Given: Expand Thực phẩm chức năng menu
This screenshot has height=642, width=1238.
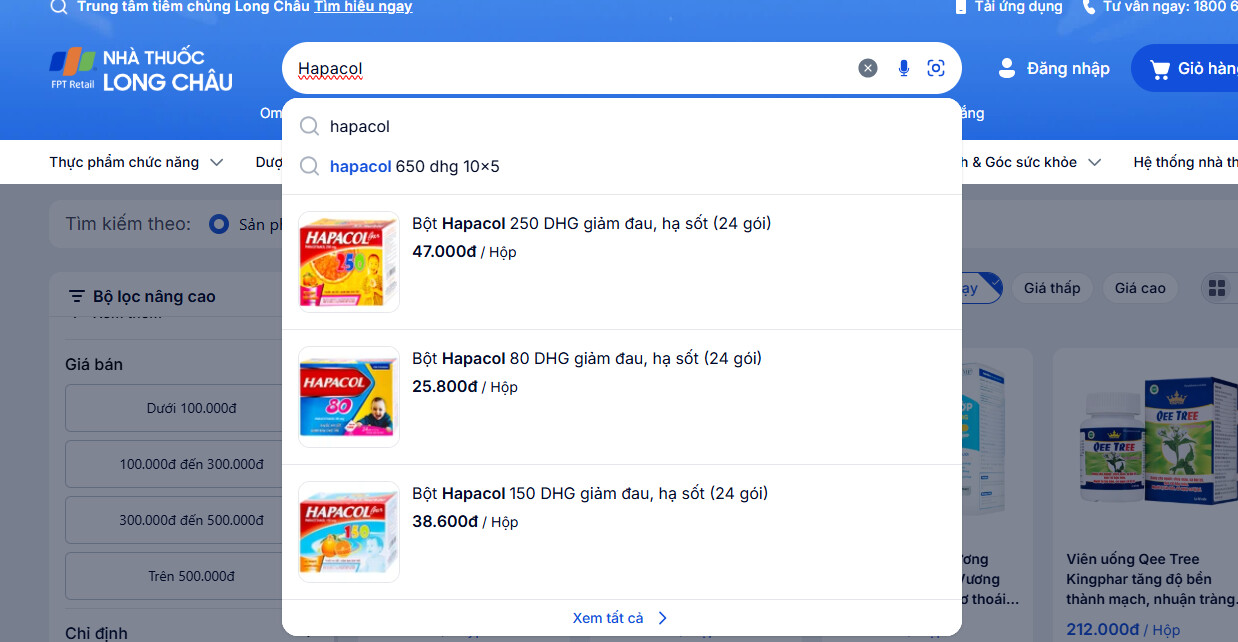Looking at the screenshot, I should [x=136, y=162].
